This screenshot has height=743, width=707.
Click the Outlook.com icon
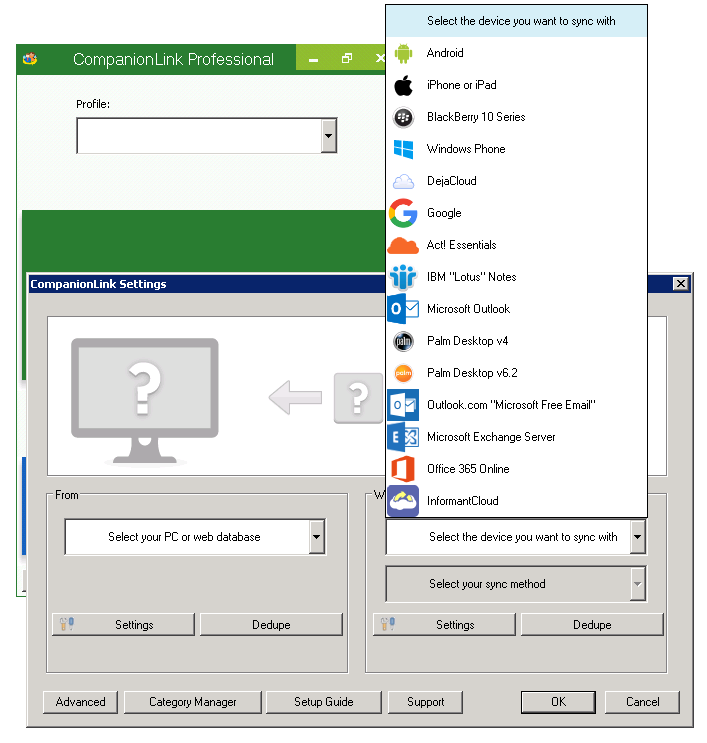[x=403, y=405]
